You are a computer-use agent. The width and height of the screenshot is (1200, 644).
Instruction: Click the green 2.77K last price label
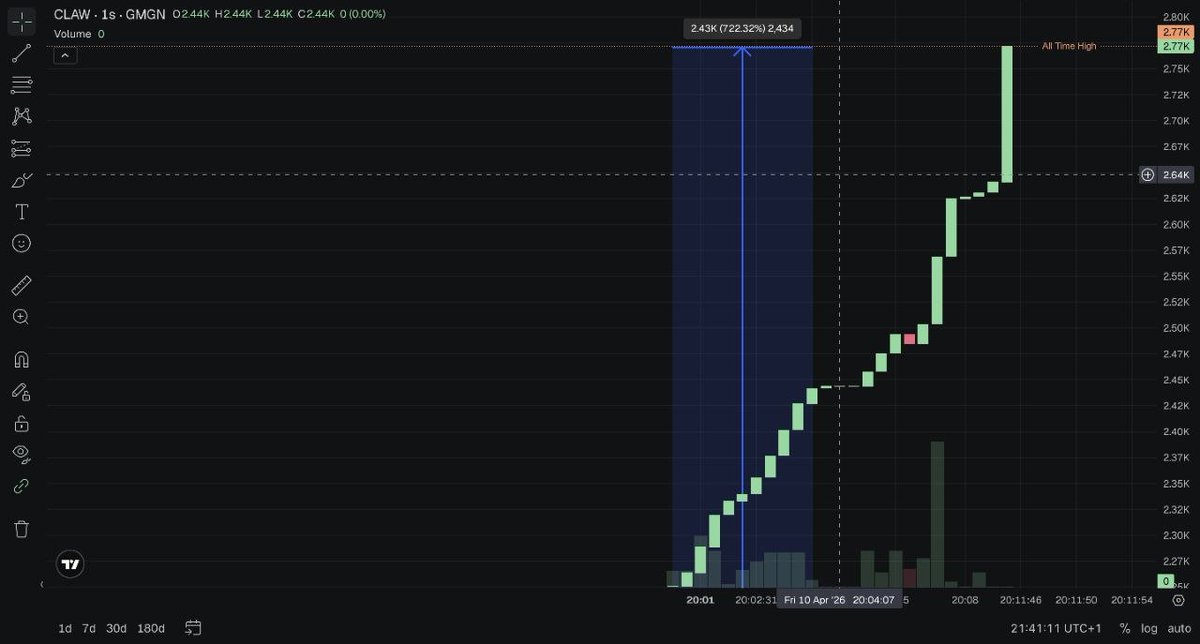[x=1175, y=46]
